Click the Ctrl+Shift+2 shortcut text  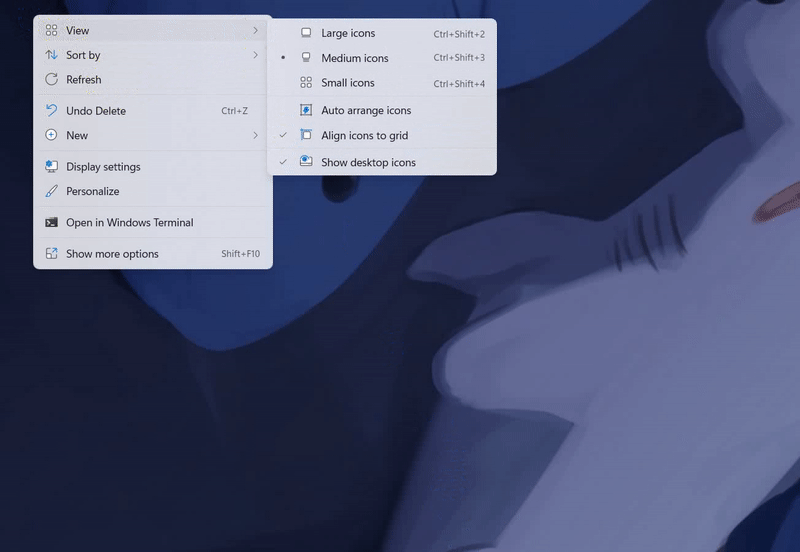(x=459, y=34)
